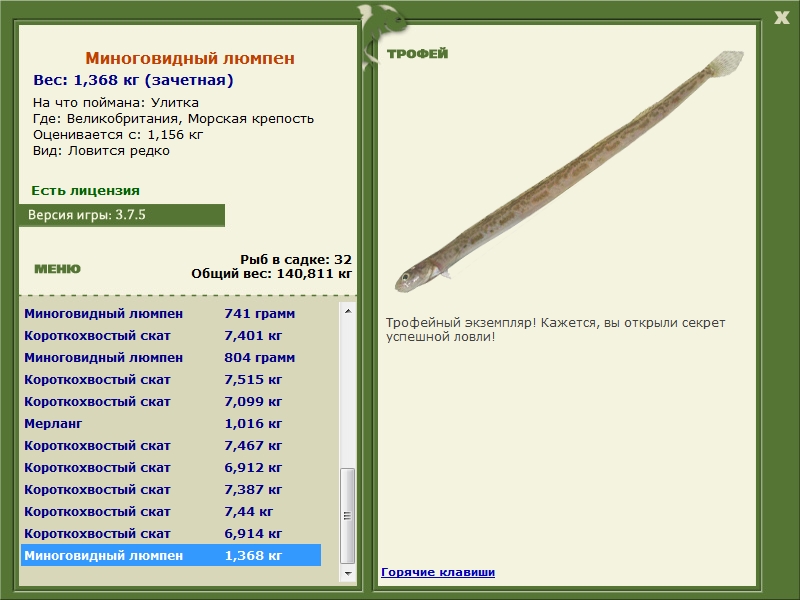Click the Трофейный экземпляр! description text
Screen dimensions: 800x600
pyautogui.click(x=555, y=330)
